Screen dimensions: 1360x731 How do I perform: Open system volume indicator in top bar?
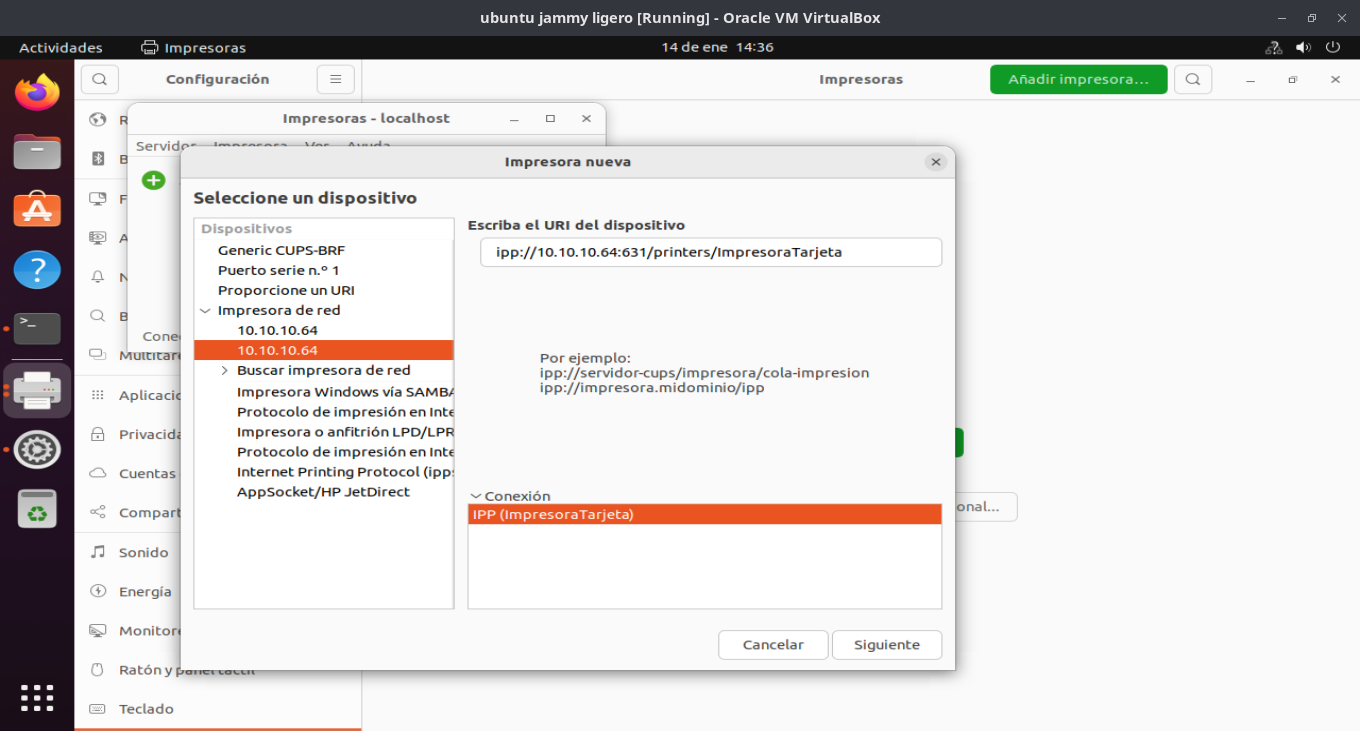1303,47
